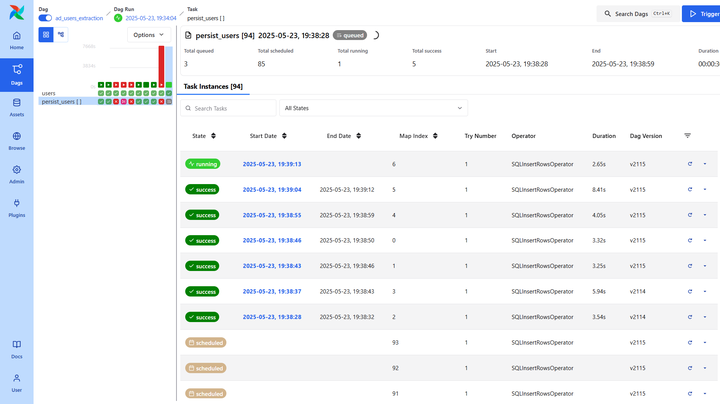720x404 pixels.
Task: Click the Try Number column header
Action: [x=480, y=136]
